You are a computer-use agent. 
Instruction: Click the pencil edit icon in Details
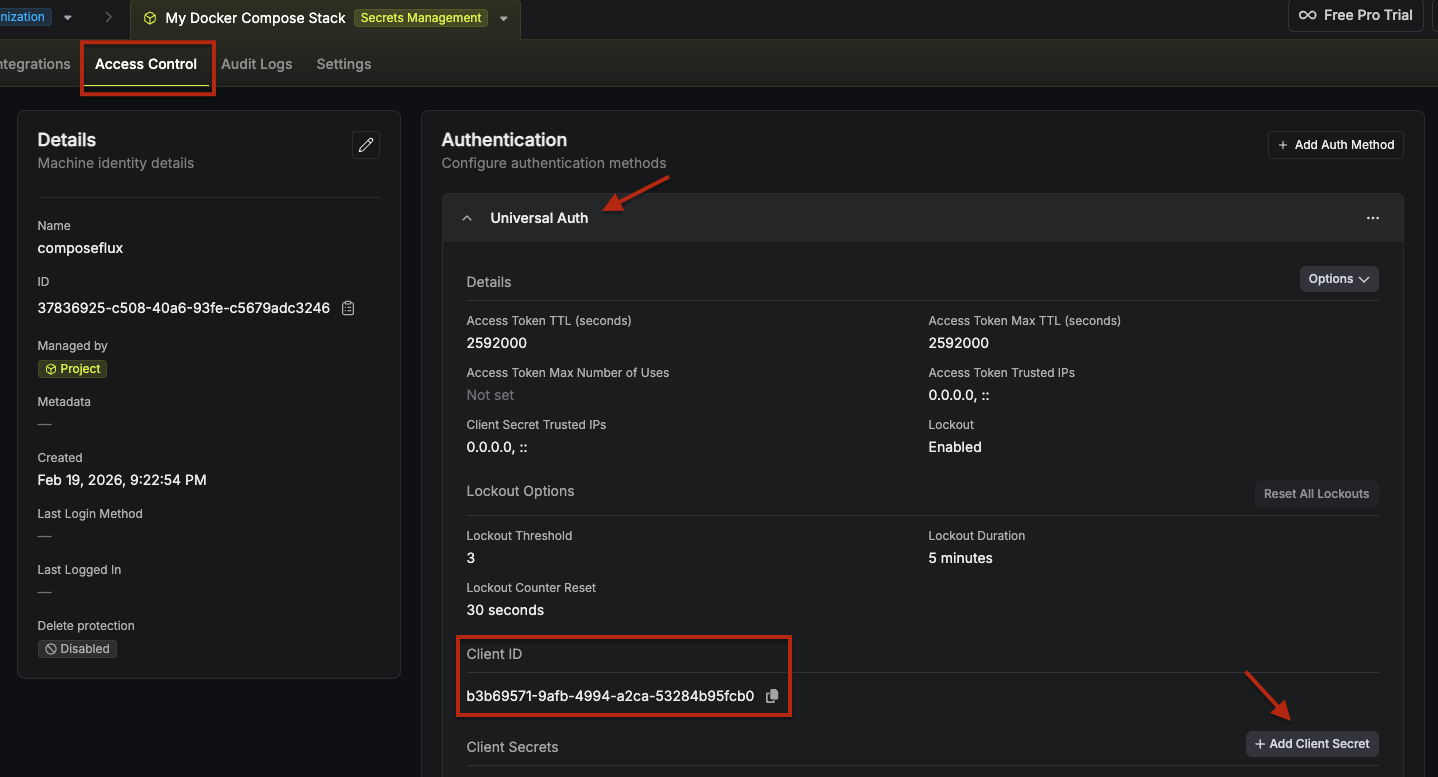pyautogui.click(x=366, y=145)
